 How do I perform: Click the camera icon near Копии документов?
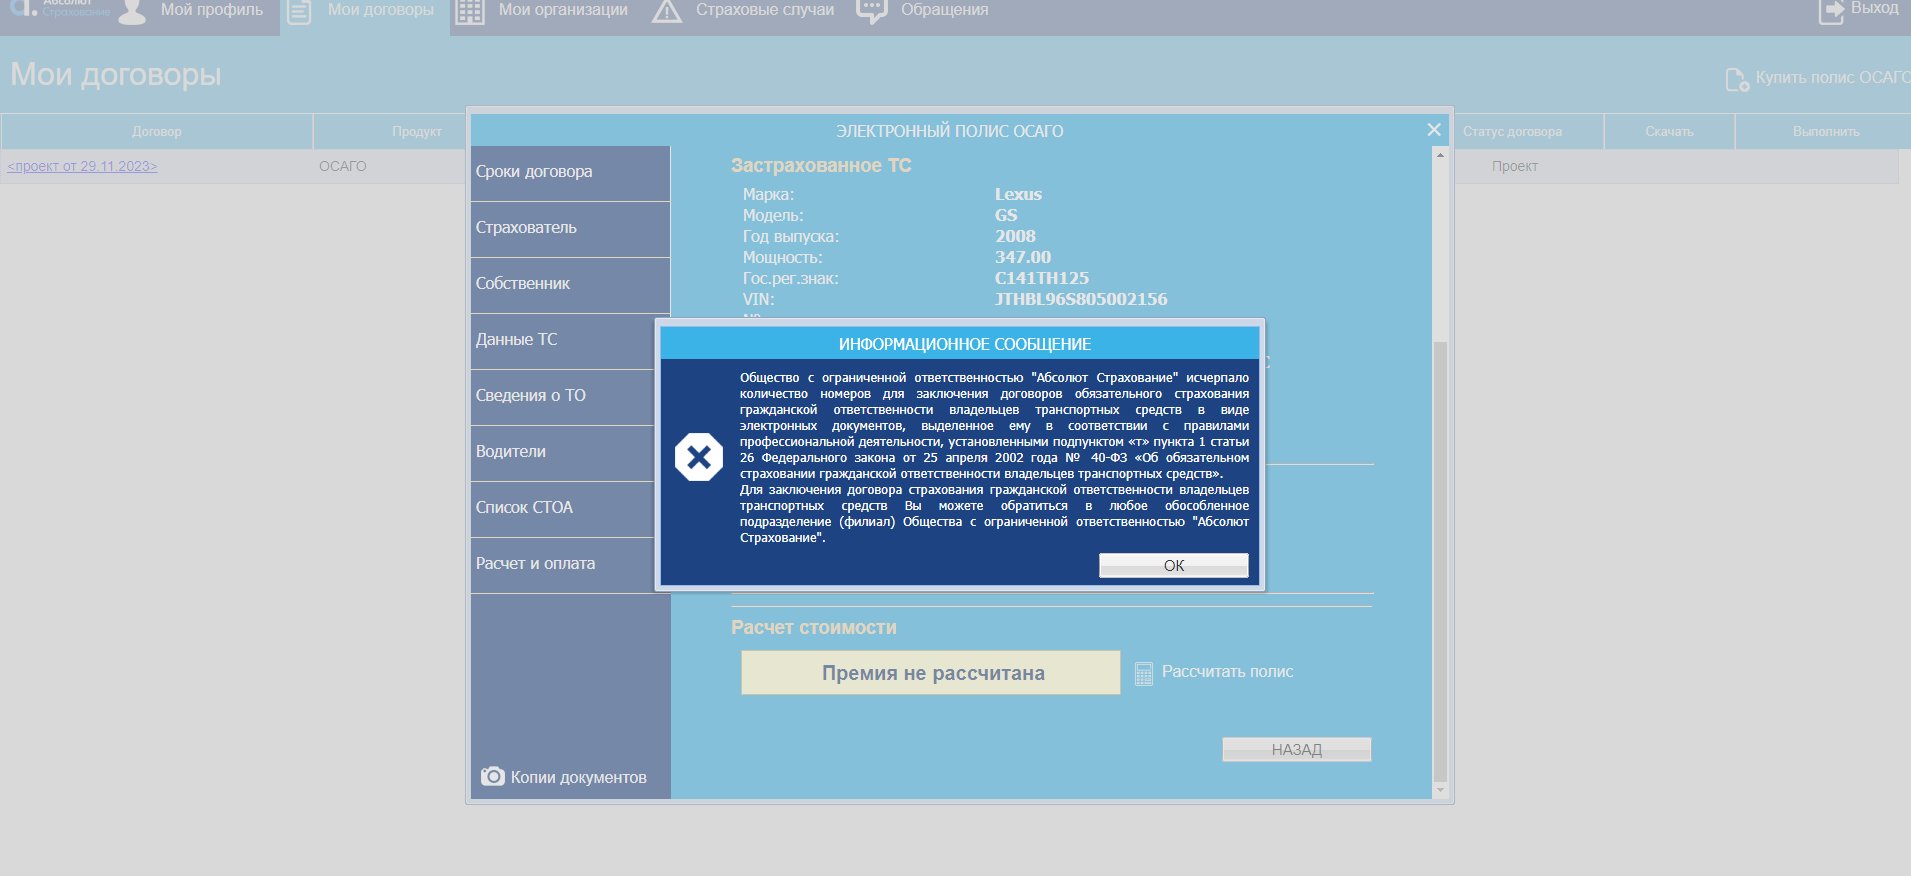492,776
